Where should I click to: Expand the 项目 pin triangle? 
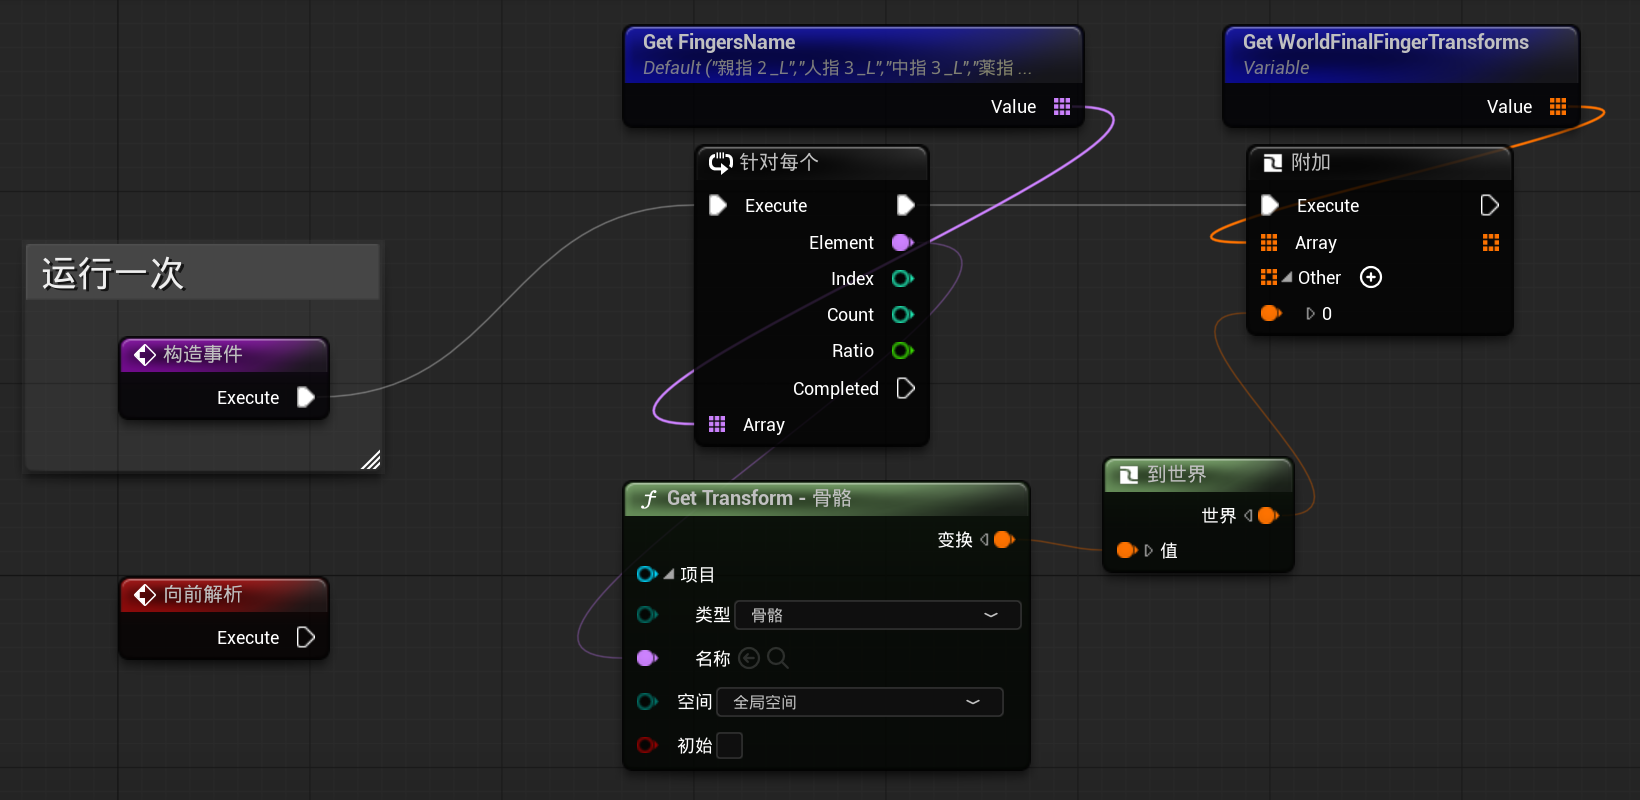tap(668, 575)
